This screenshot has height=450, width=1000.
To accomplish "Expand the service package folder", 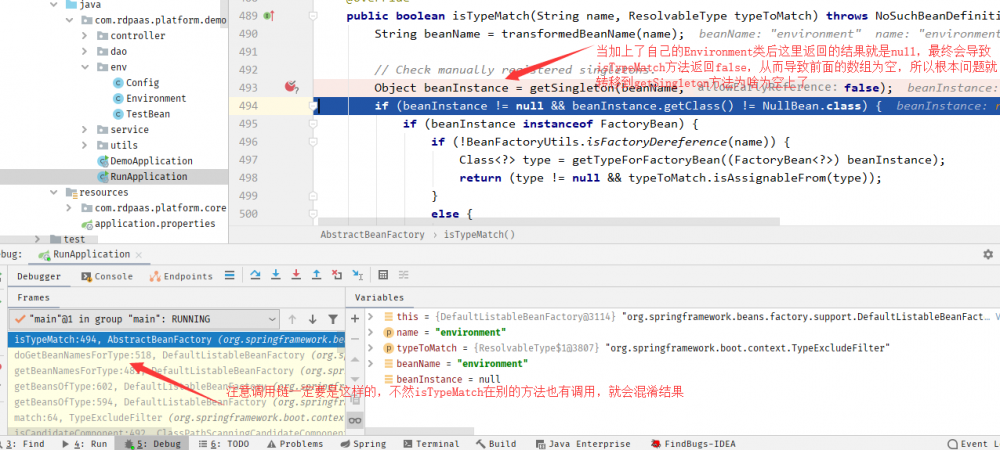I will click(x=85, y=129).
